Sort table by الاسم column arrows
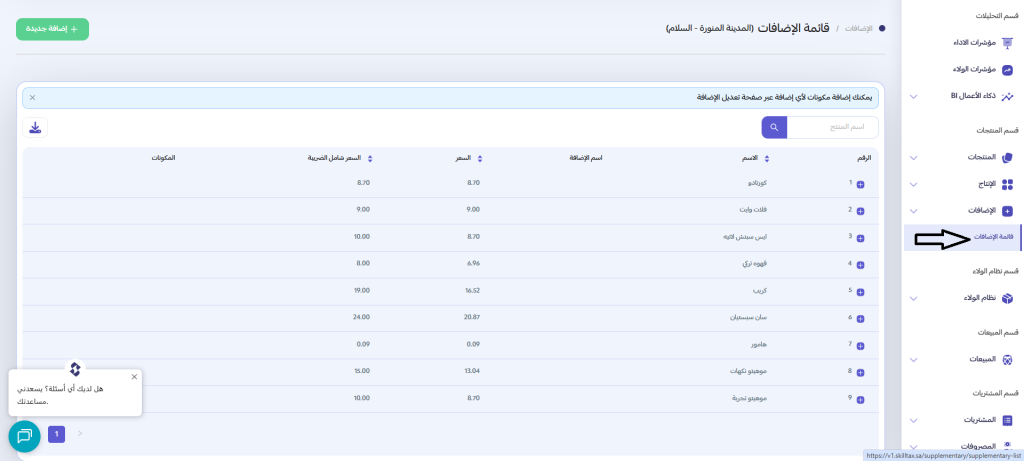 [x=766, y=158]
